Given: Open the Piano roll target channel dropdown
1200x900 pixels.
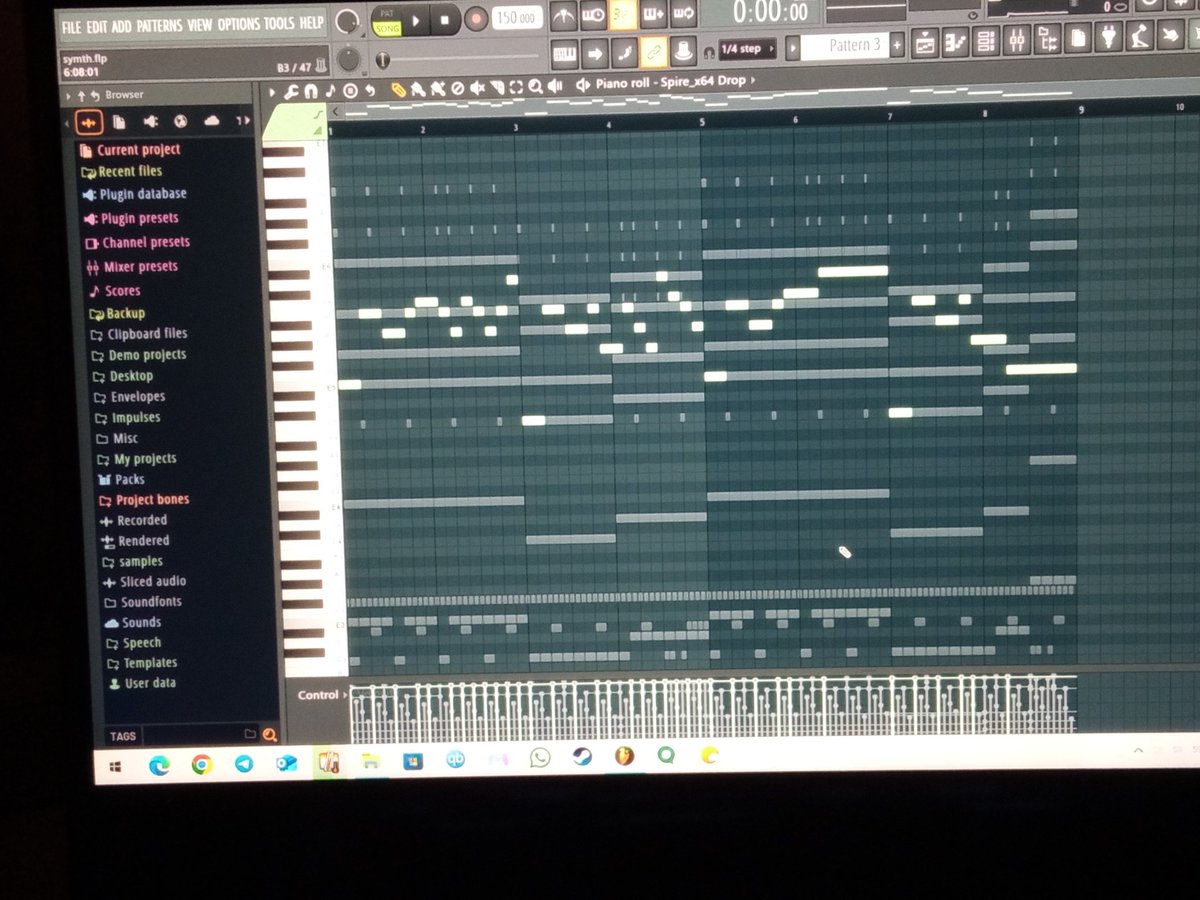Looking at the screenshot, I should pos(670,82).
